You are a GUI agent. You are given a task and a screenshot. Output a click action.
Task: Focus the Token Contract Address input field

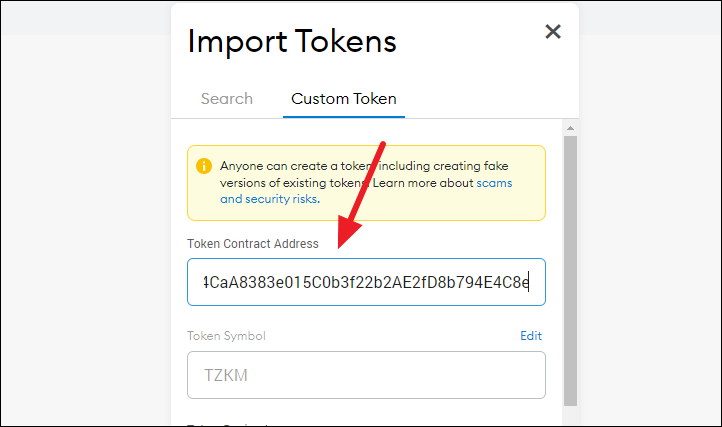click(x=366, y=282)
